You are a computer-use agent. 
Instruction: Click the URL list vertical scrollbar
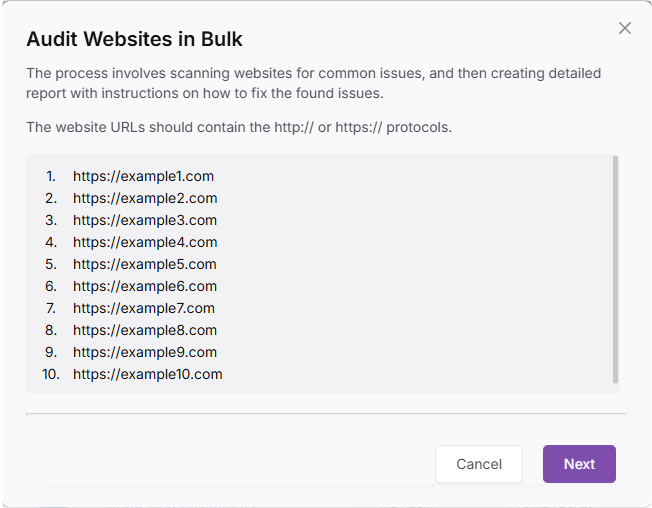[615, 269]
